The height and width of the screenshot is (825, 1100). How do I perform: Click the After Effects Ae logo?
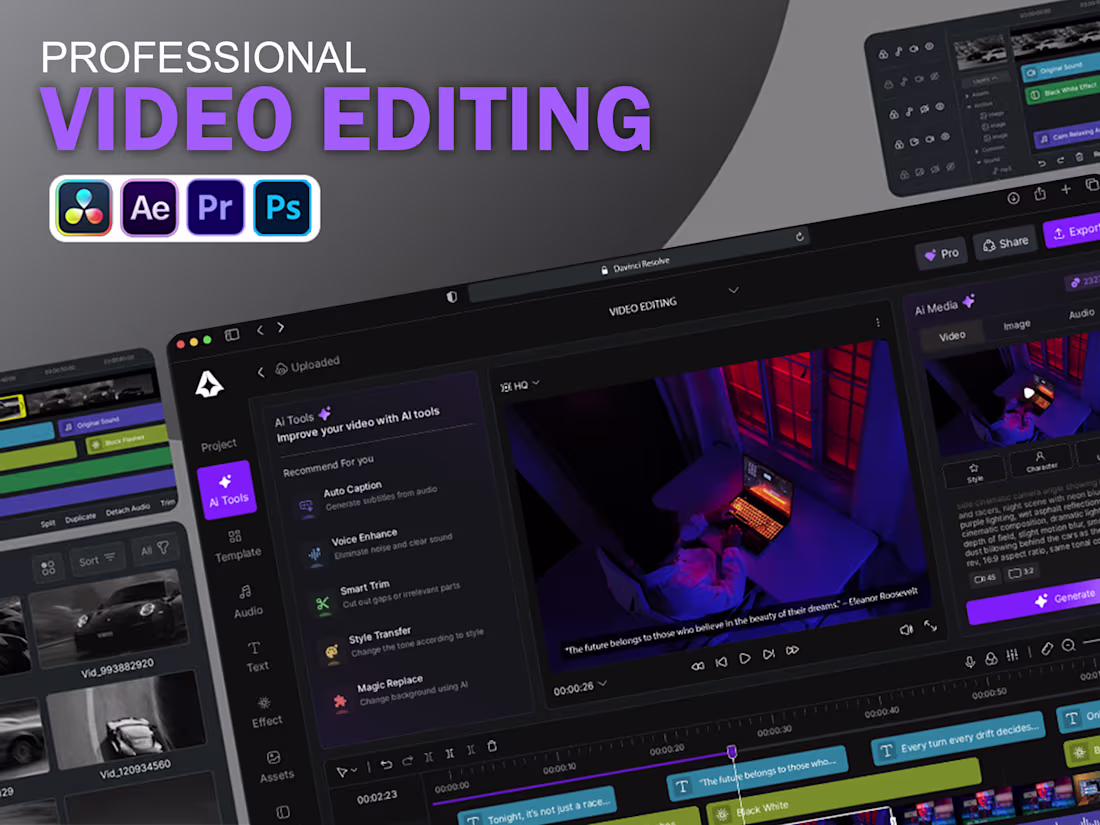(149, 208)
